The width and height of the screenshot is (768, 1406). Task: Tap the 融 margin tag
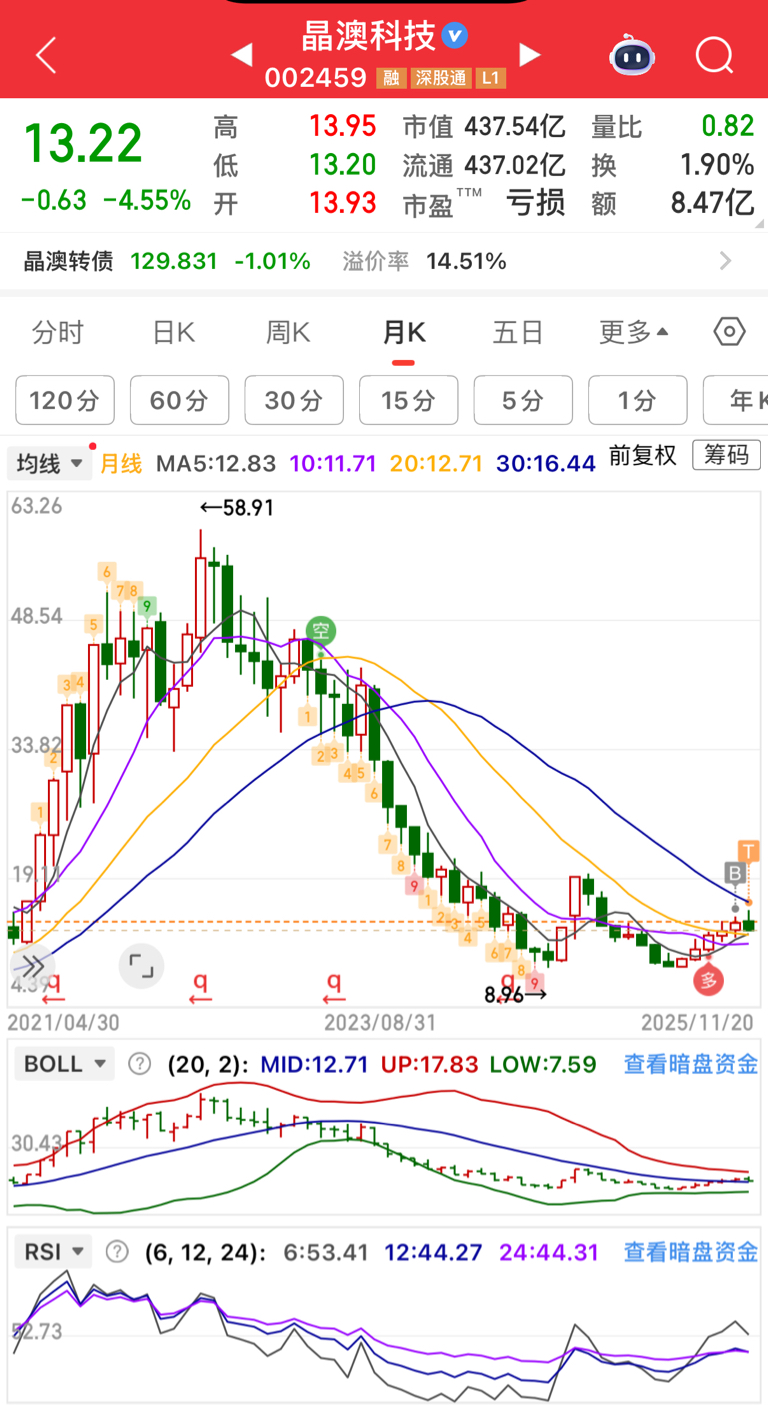pos(392,78)
